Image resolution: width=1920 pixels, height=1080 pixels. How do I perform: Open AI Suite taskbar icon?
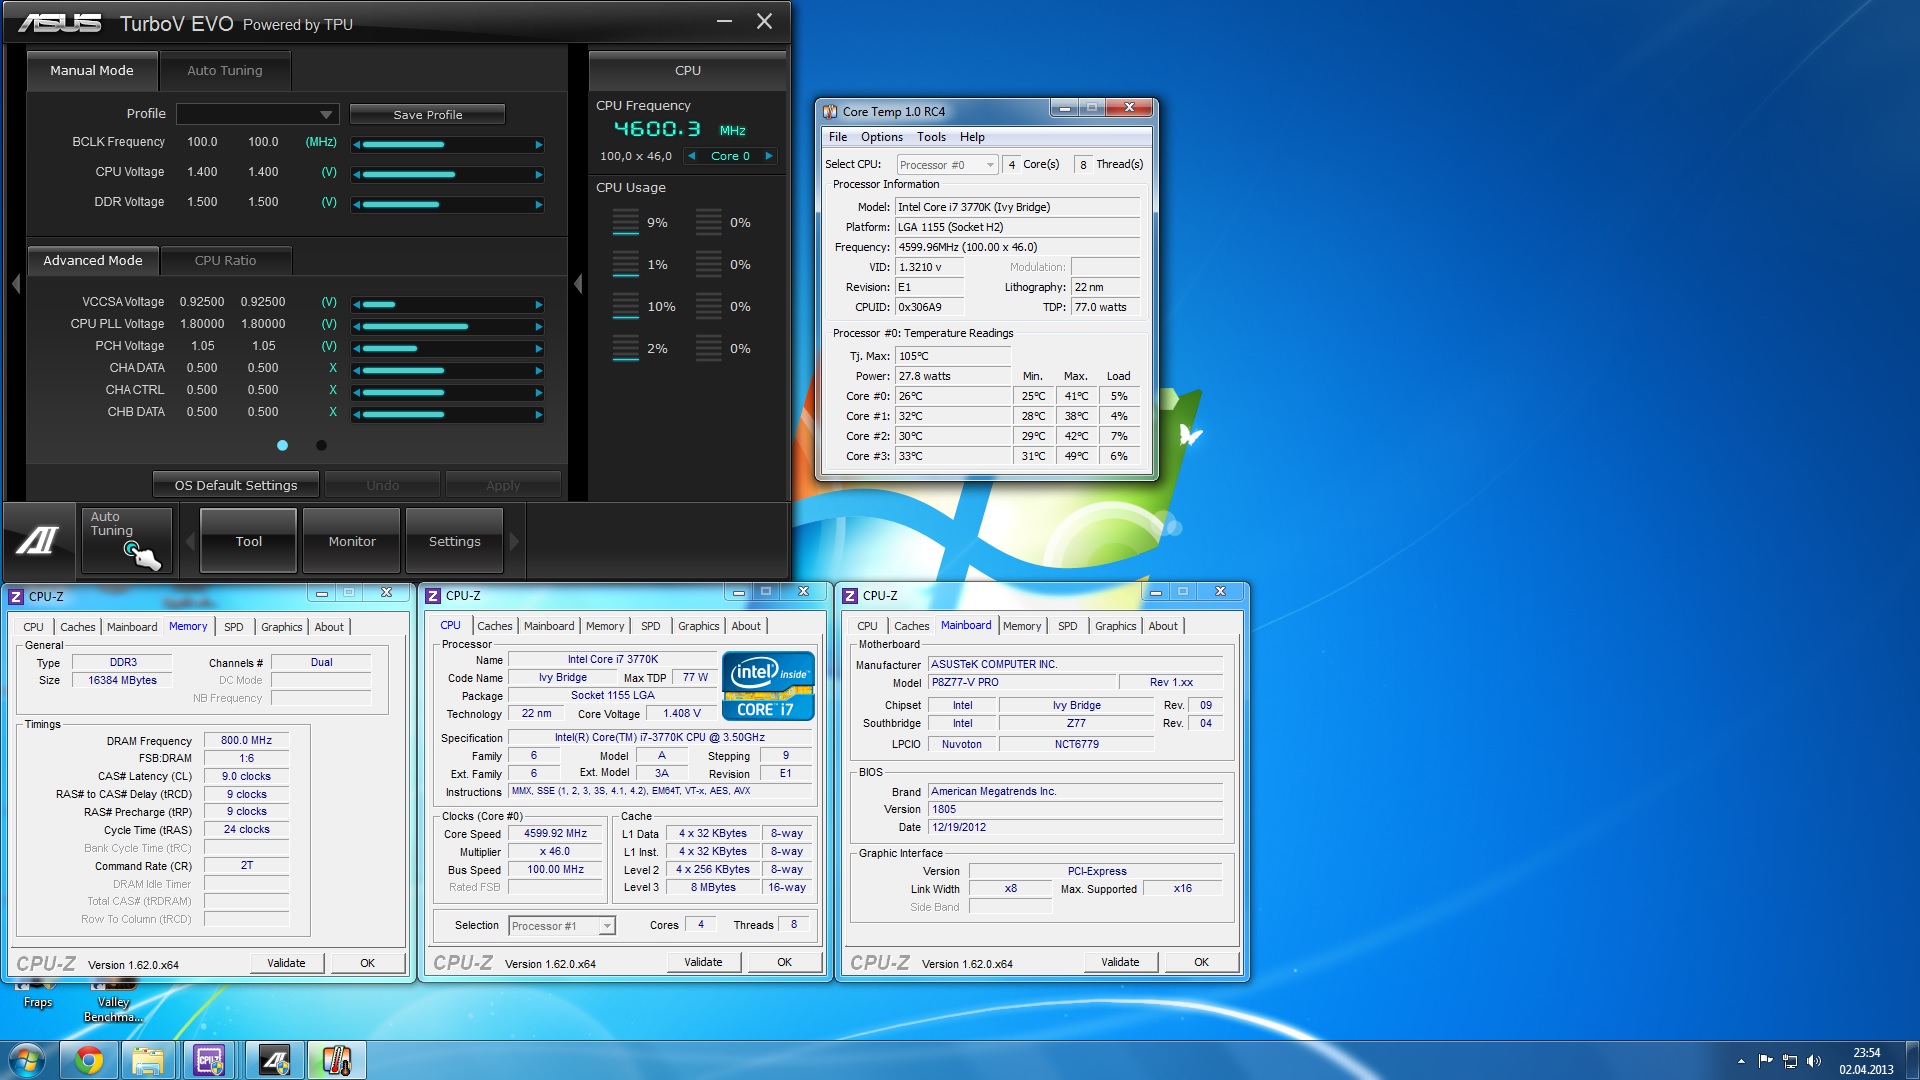tap(274, 1060)
